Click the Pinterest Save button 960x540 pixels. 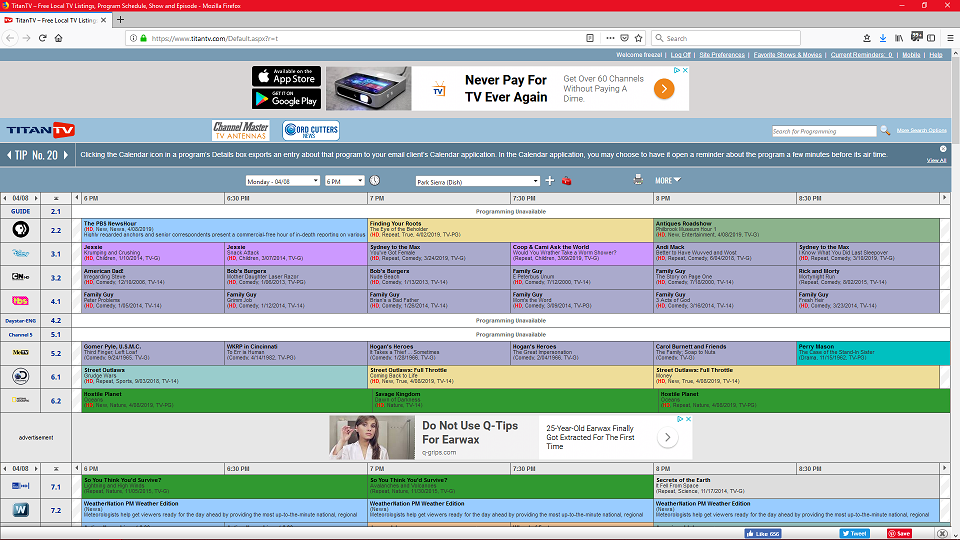pyautogui.click(x=899, y=533)
